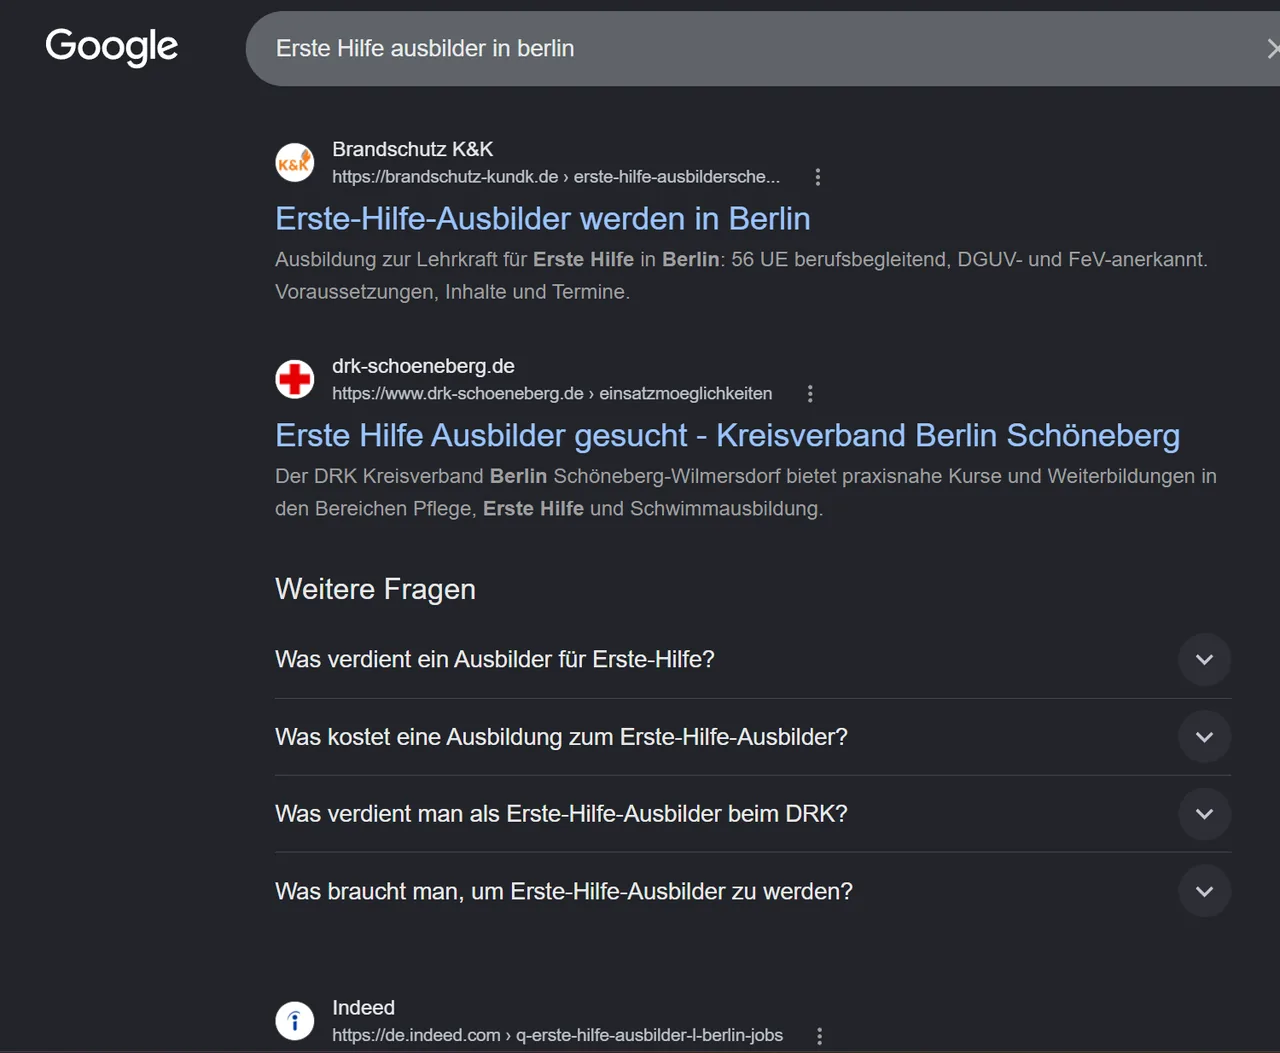Click the Brandschutz K&K favicon
Viewport: 1280px width, 1053px height.
pos(295,162)
